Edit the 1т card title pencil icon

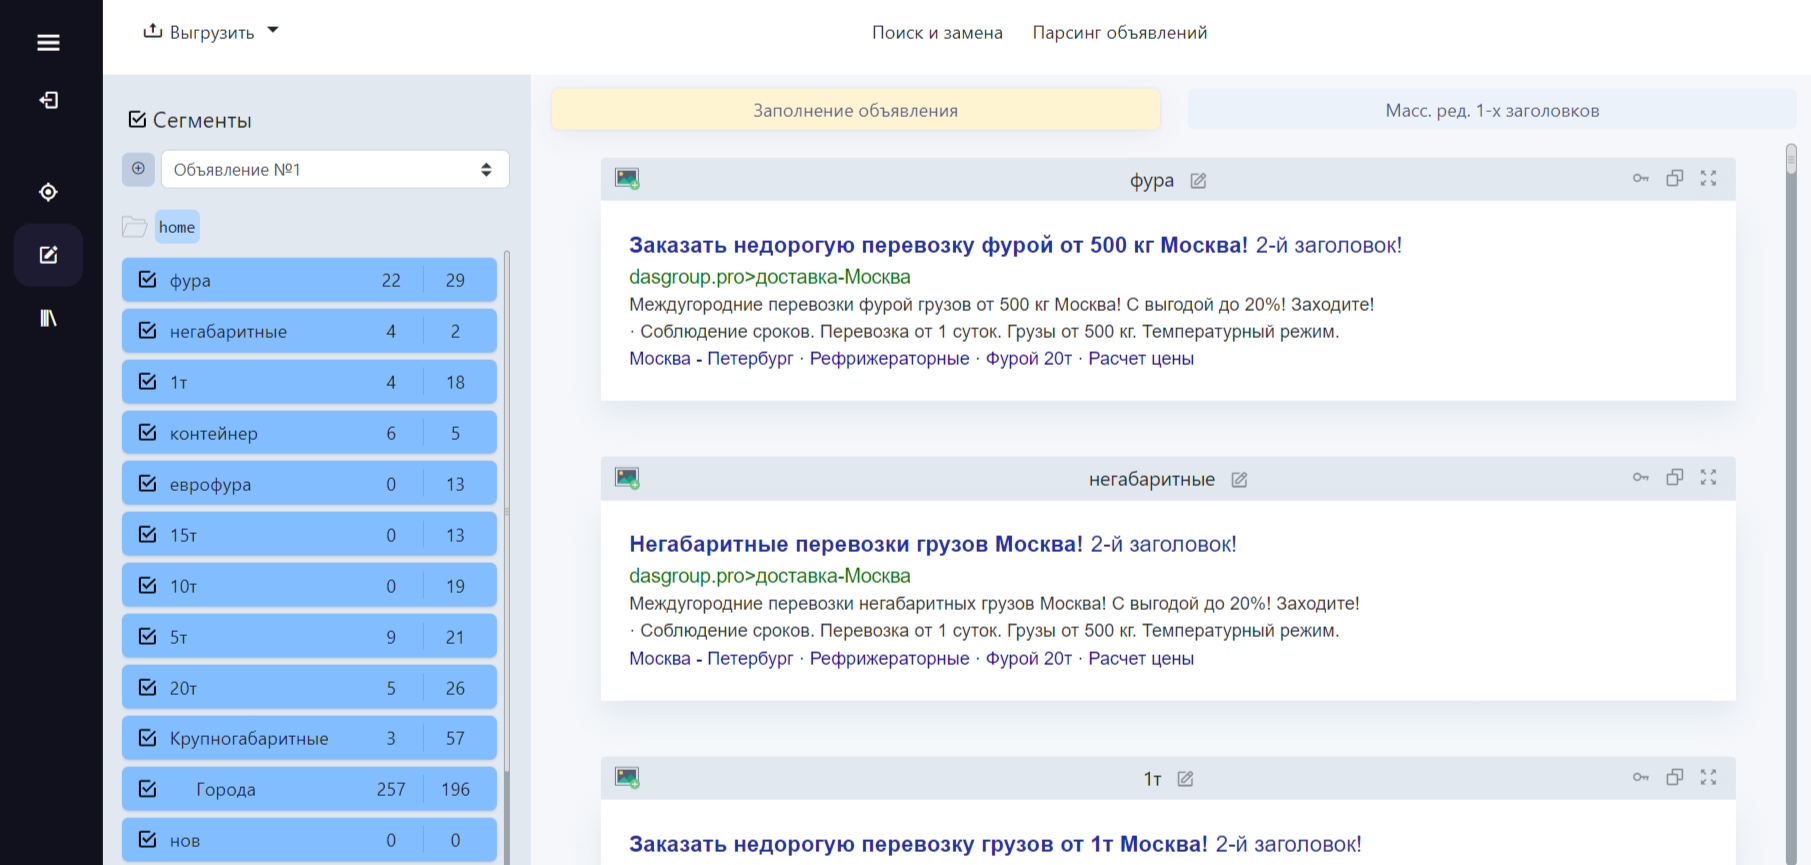tap(1185, 779)
